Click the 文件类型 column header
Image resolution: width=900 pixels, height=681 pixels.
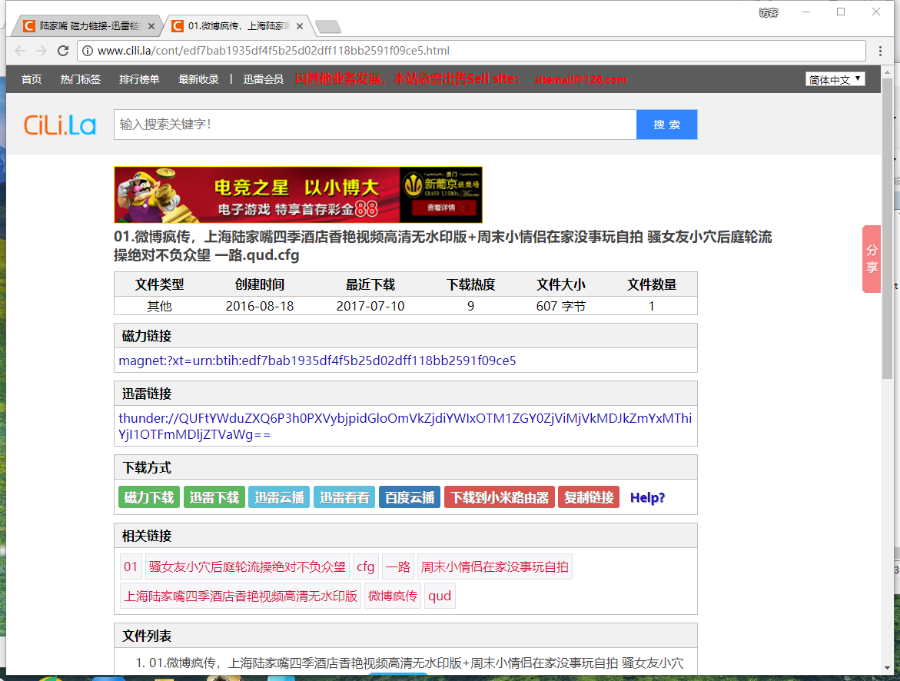tap(160, 284)
